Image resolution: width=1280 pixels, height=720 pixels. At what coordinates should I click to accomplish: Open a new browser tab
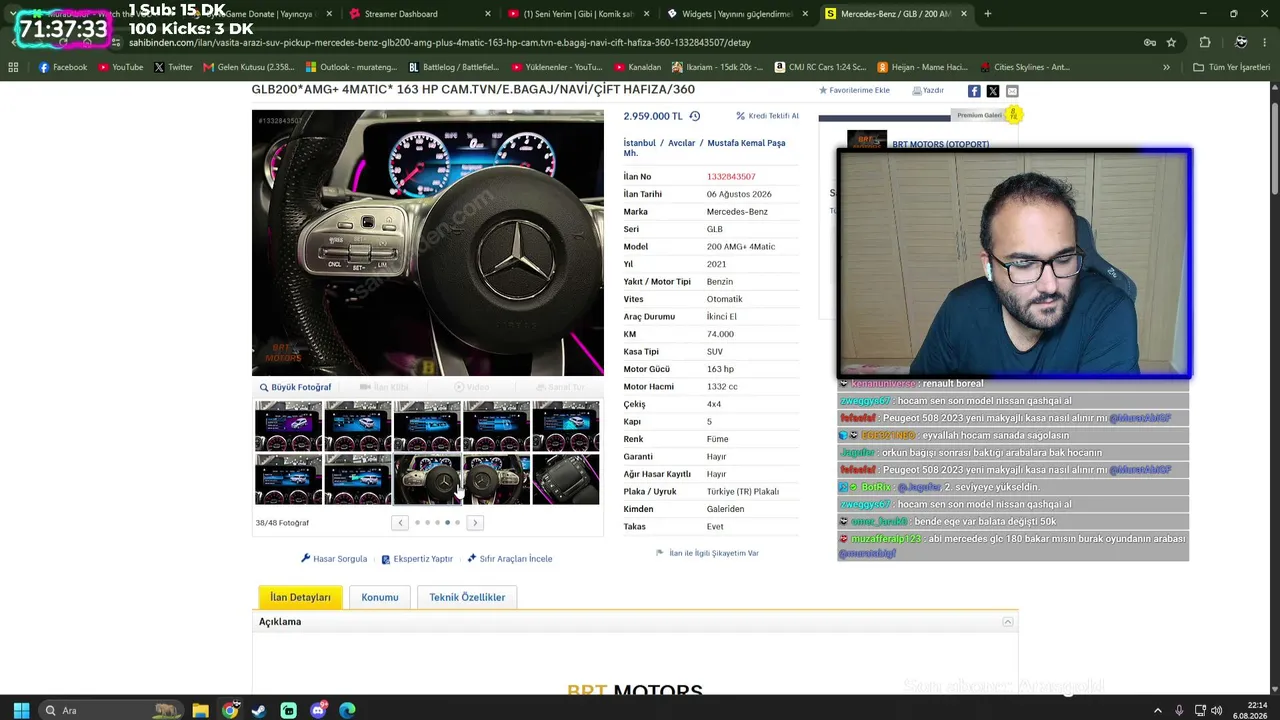988,14
